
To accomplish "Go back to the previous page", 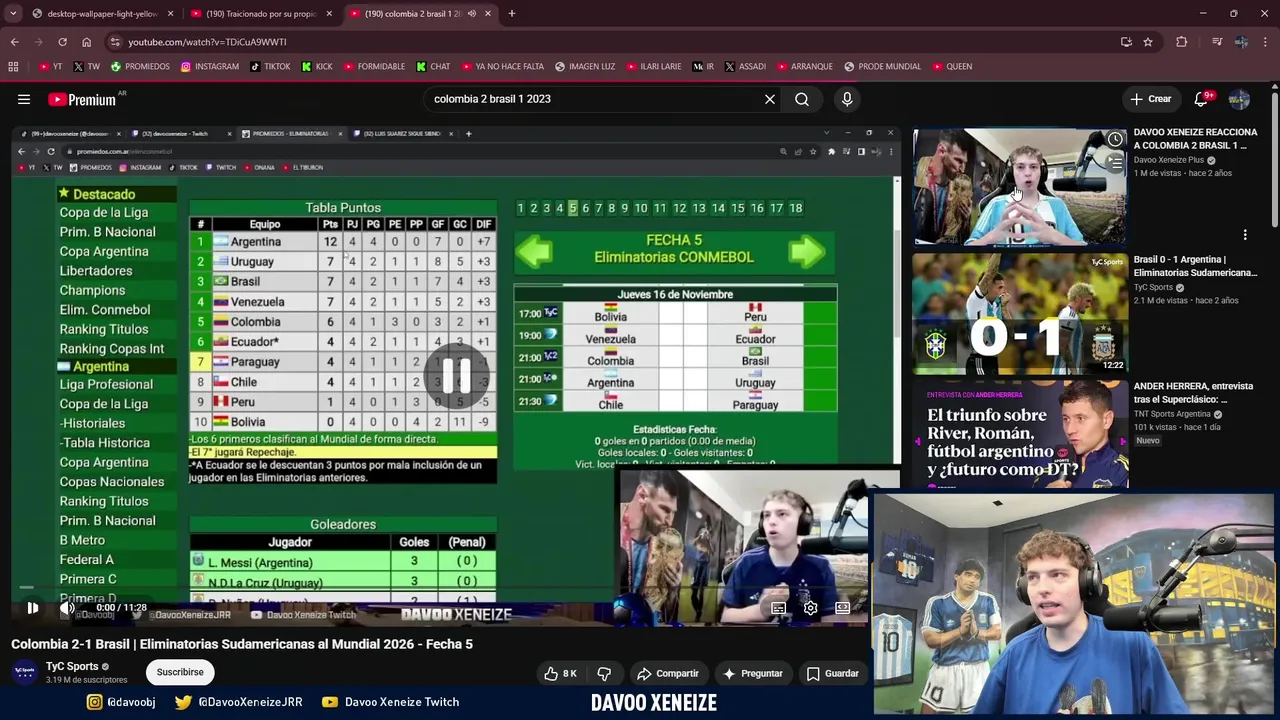I will click(14, 42).
